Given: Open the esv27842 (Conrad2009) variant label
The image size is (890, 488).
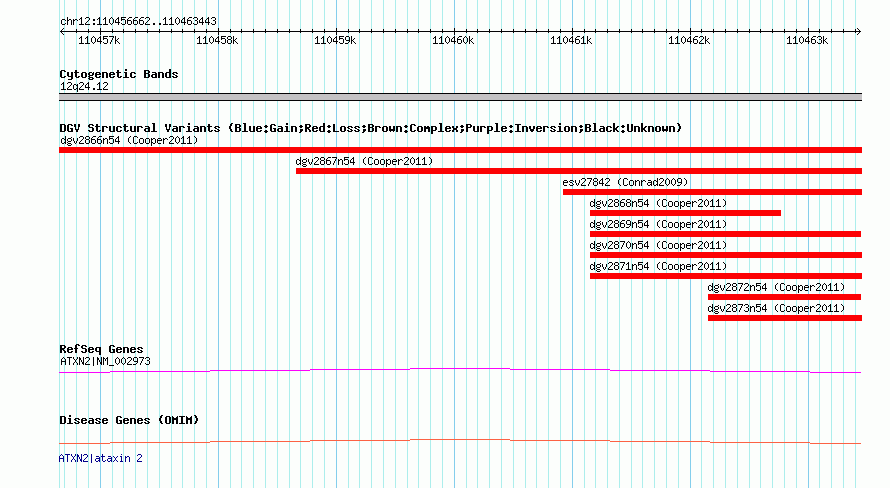Looking at the screenshot, I should click(x=625, y=182).
